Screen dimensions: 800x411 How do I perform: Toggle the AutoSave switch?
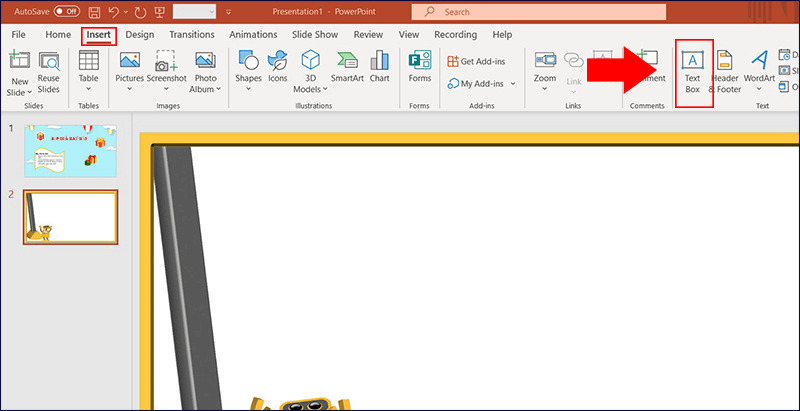[x=66, y=11]
